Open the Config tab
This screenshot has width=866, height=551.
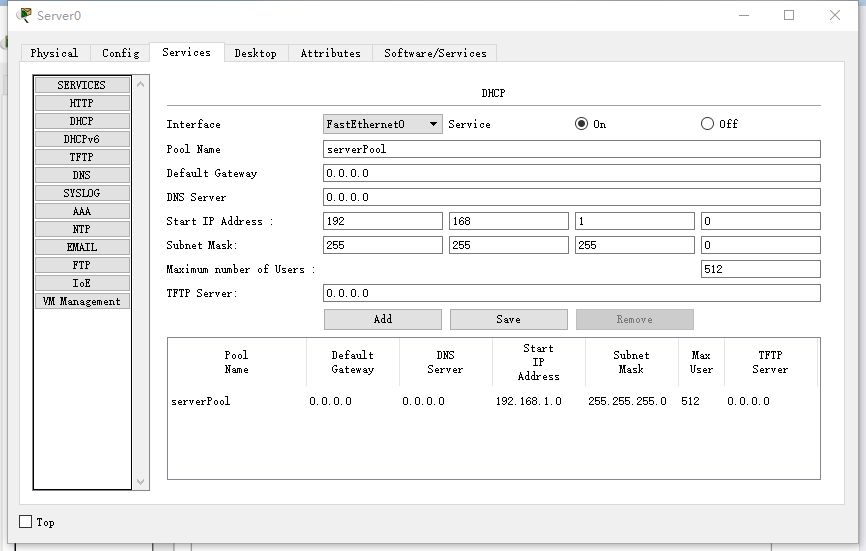point(120,53)
